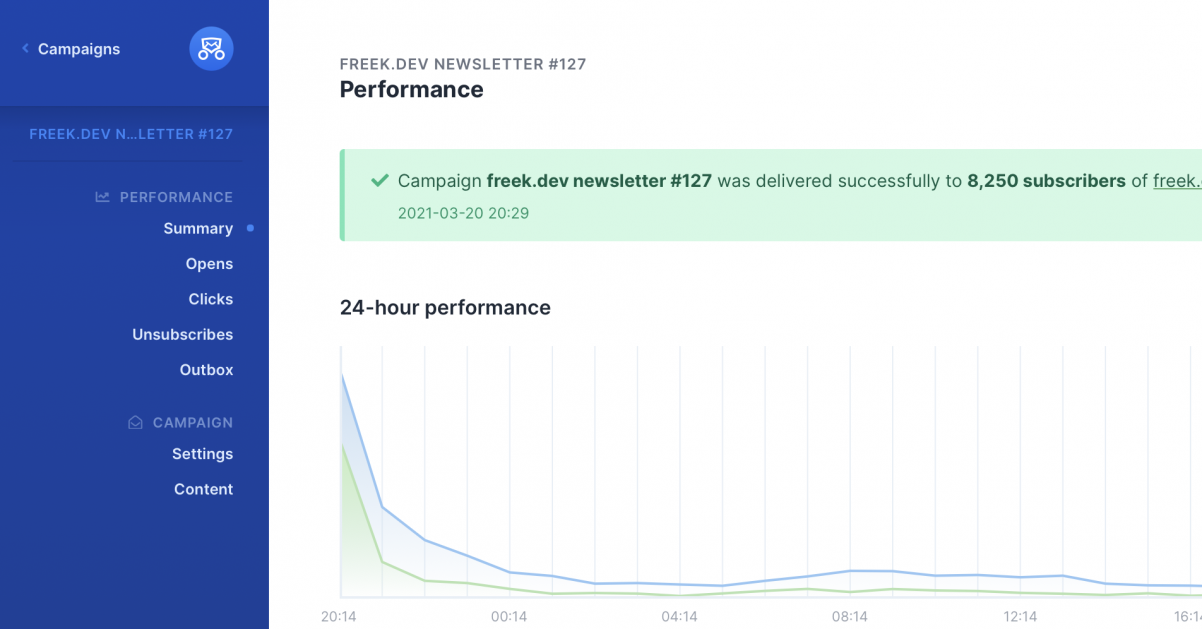1202x629 pixels.
Task: Click the back chevron beside Campaigns
Action: pos(25,48)
